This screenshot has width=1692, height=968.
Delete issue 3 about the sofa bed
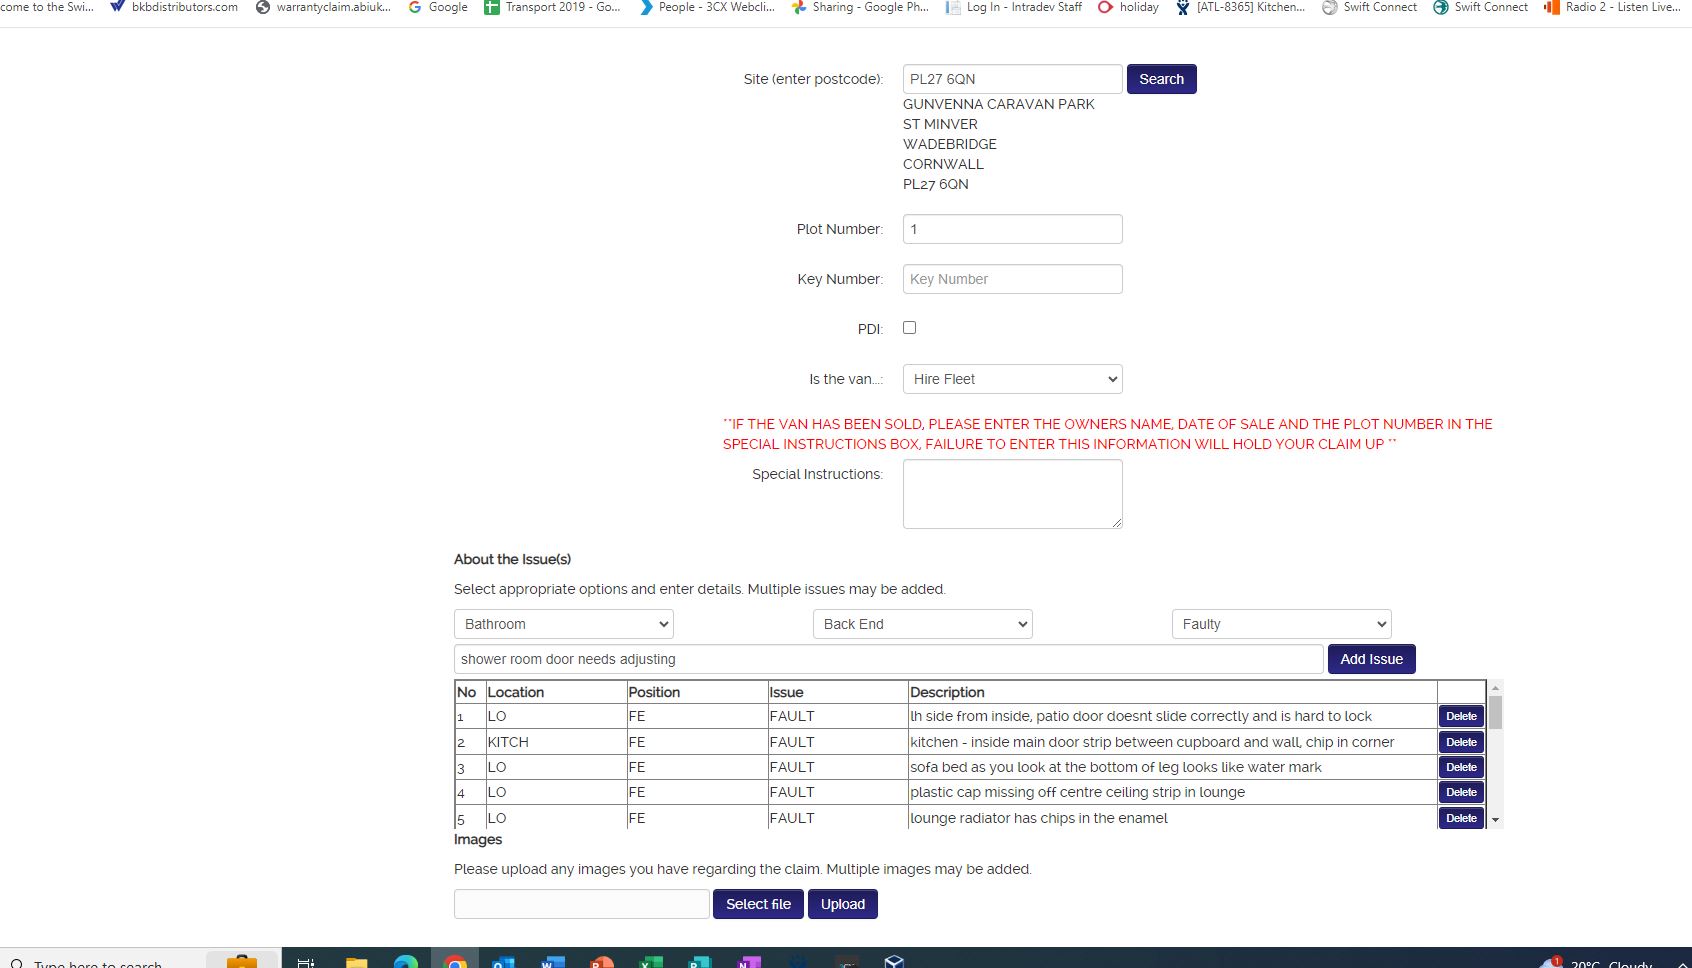coord(1461,767)
